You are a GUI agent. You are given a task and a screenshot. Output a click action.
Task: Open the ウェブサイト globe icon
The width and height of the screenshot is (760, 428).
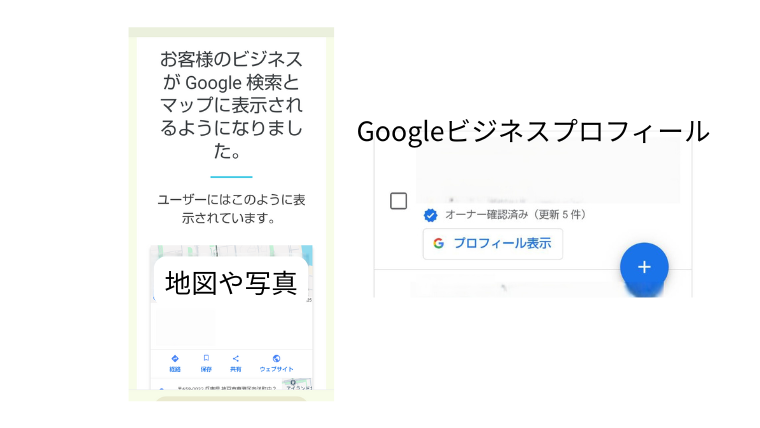coord(276,359)
